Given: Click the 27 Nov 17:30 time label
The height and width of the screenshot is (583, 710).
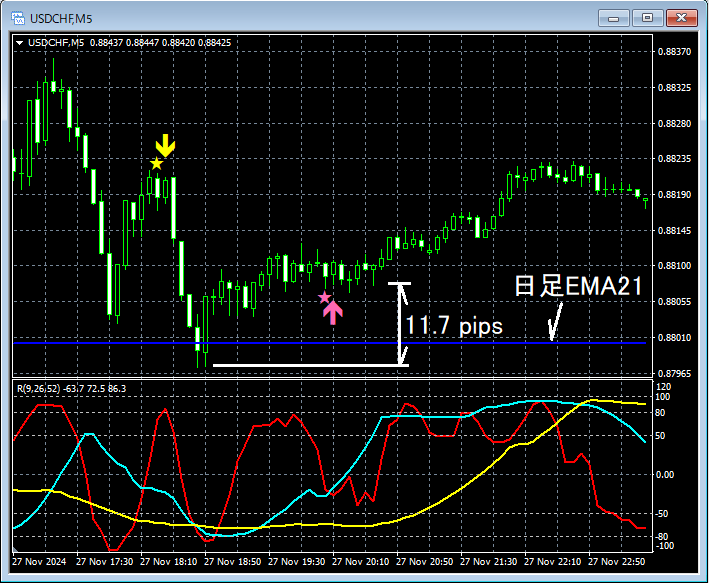Looking at the screenshot, I should [x=105, y=562].
